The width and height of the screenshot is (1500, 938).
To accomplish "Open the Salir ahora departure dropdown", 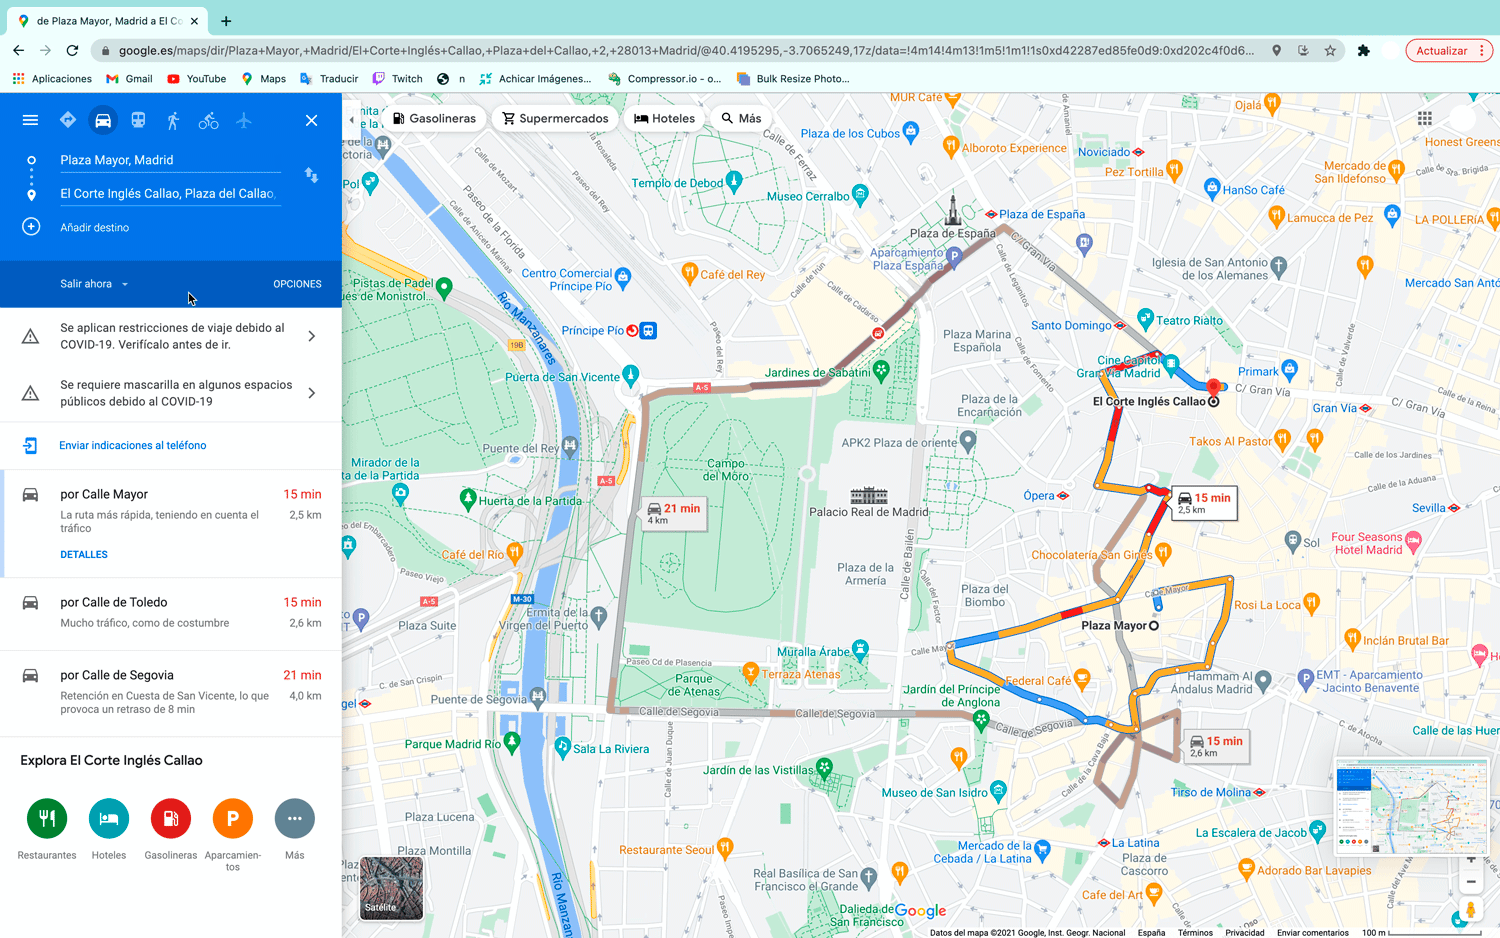I will click(x=94, y=284).
